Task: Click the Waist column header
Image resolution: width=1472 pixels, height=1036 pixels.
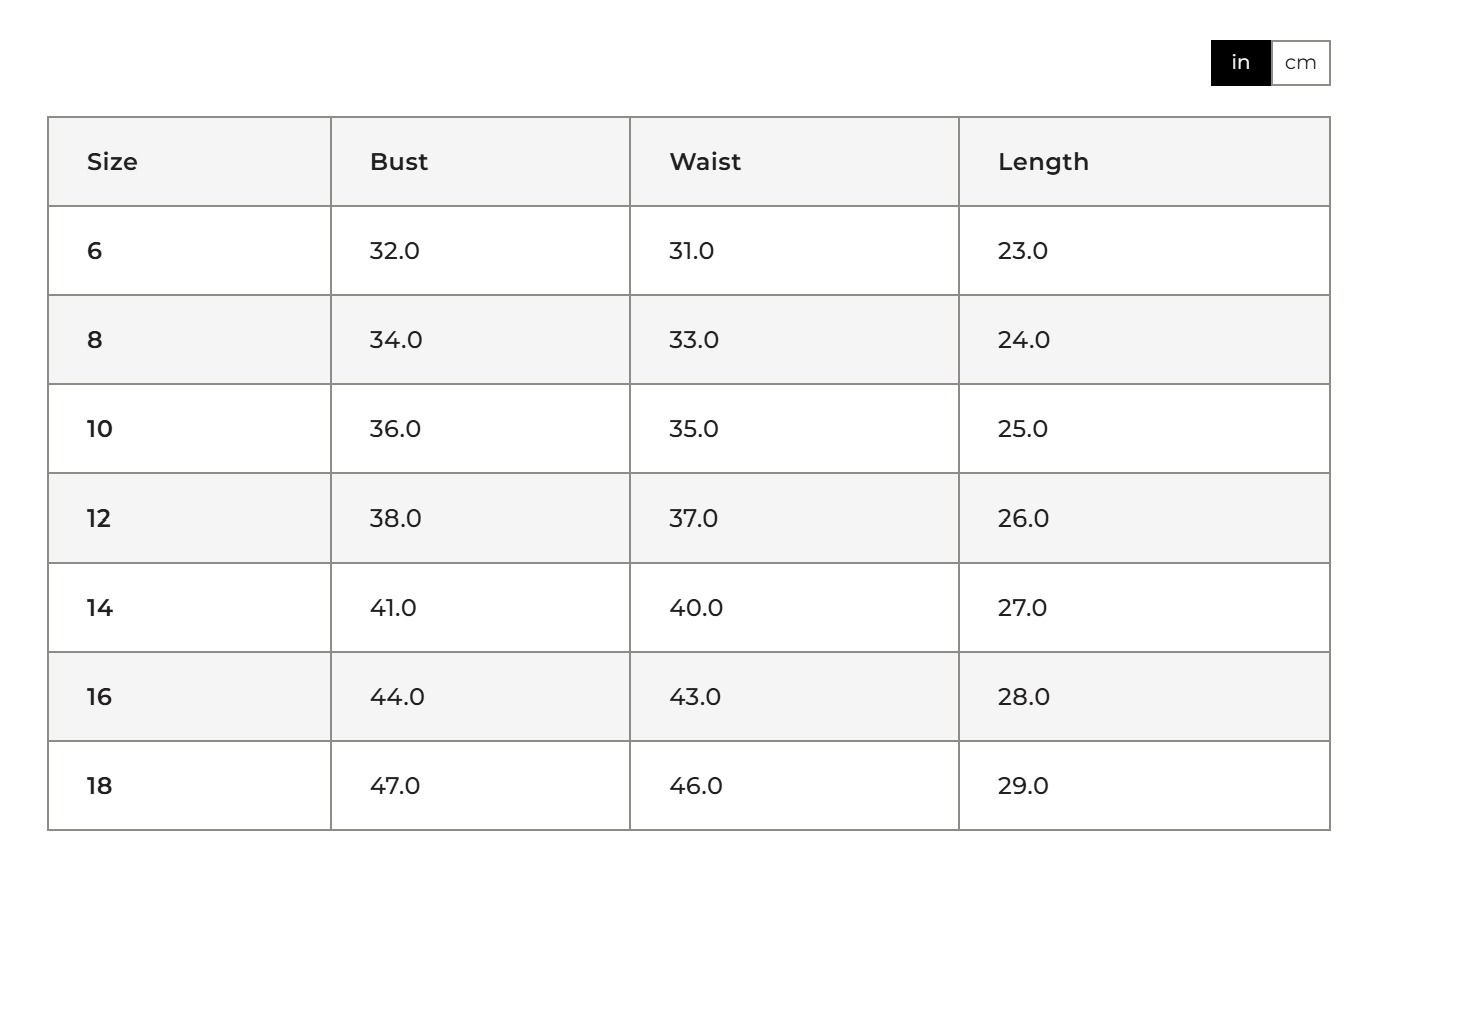Action: click(x=794, y=162)
